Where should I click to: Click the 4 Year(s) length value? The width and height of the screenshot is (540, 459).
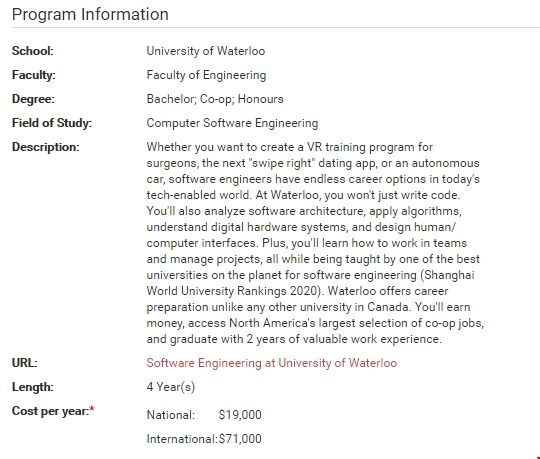pos(171,387)
